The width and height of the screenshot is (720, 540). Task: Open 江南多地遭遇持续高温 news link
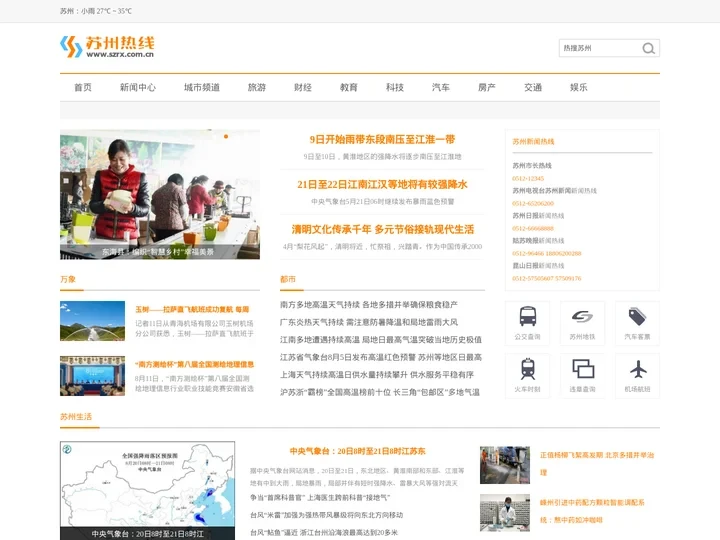(381, 339)
